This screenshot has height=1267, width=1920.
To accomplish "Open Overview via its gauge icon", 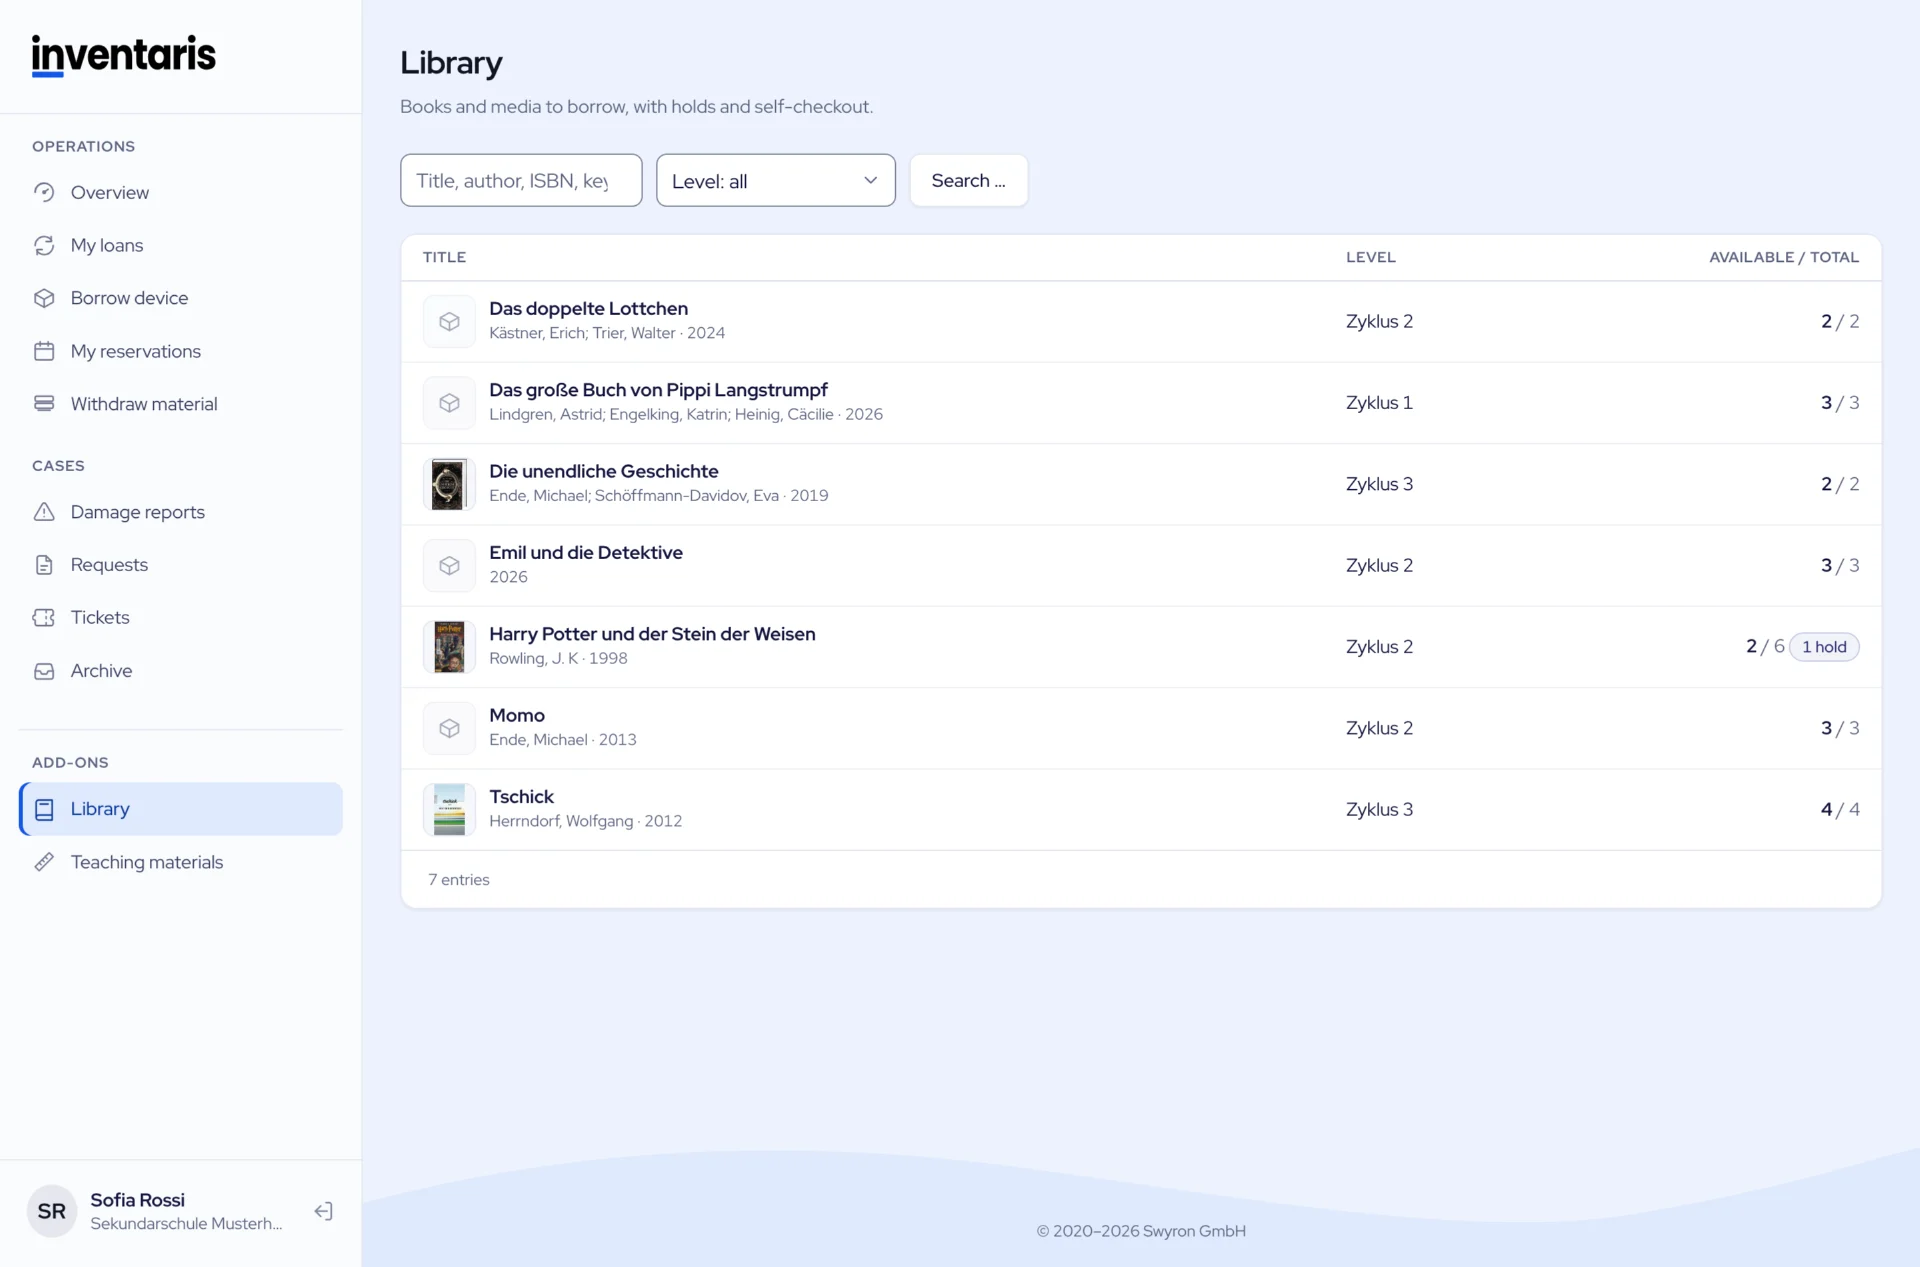I will 44,192.
